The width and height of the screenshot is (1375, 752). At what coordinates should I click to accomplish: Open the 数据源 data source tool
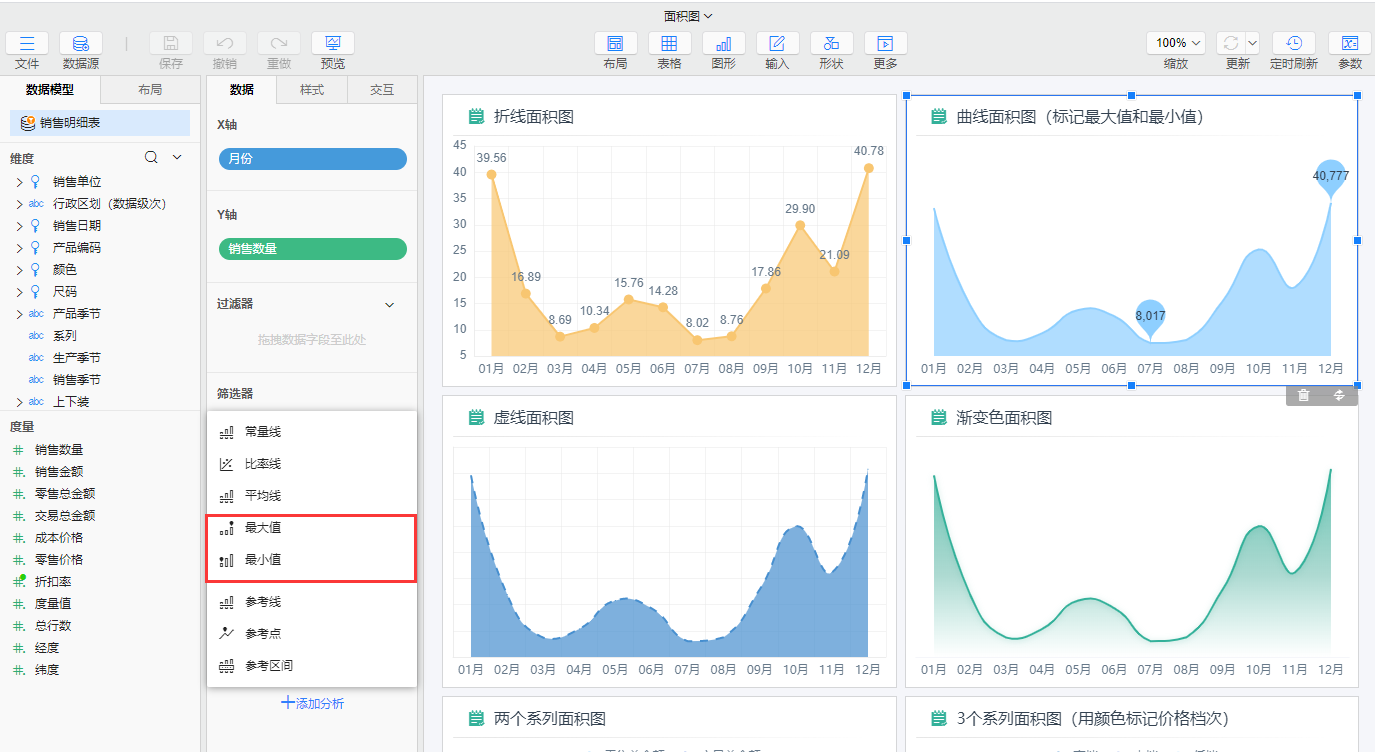[x=81, y=43]
